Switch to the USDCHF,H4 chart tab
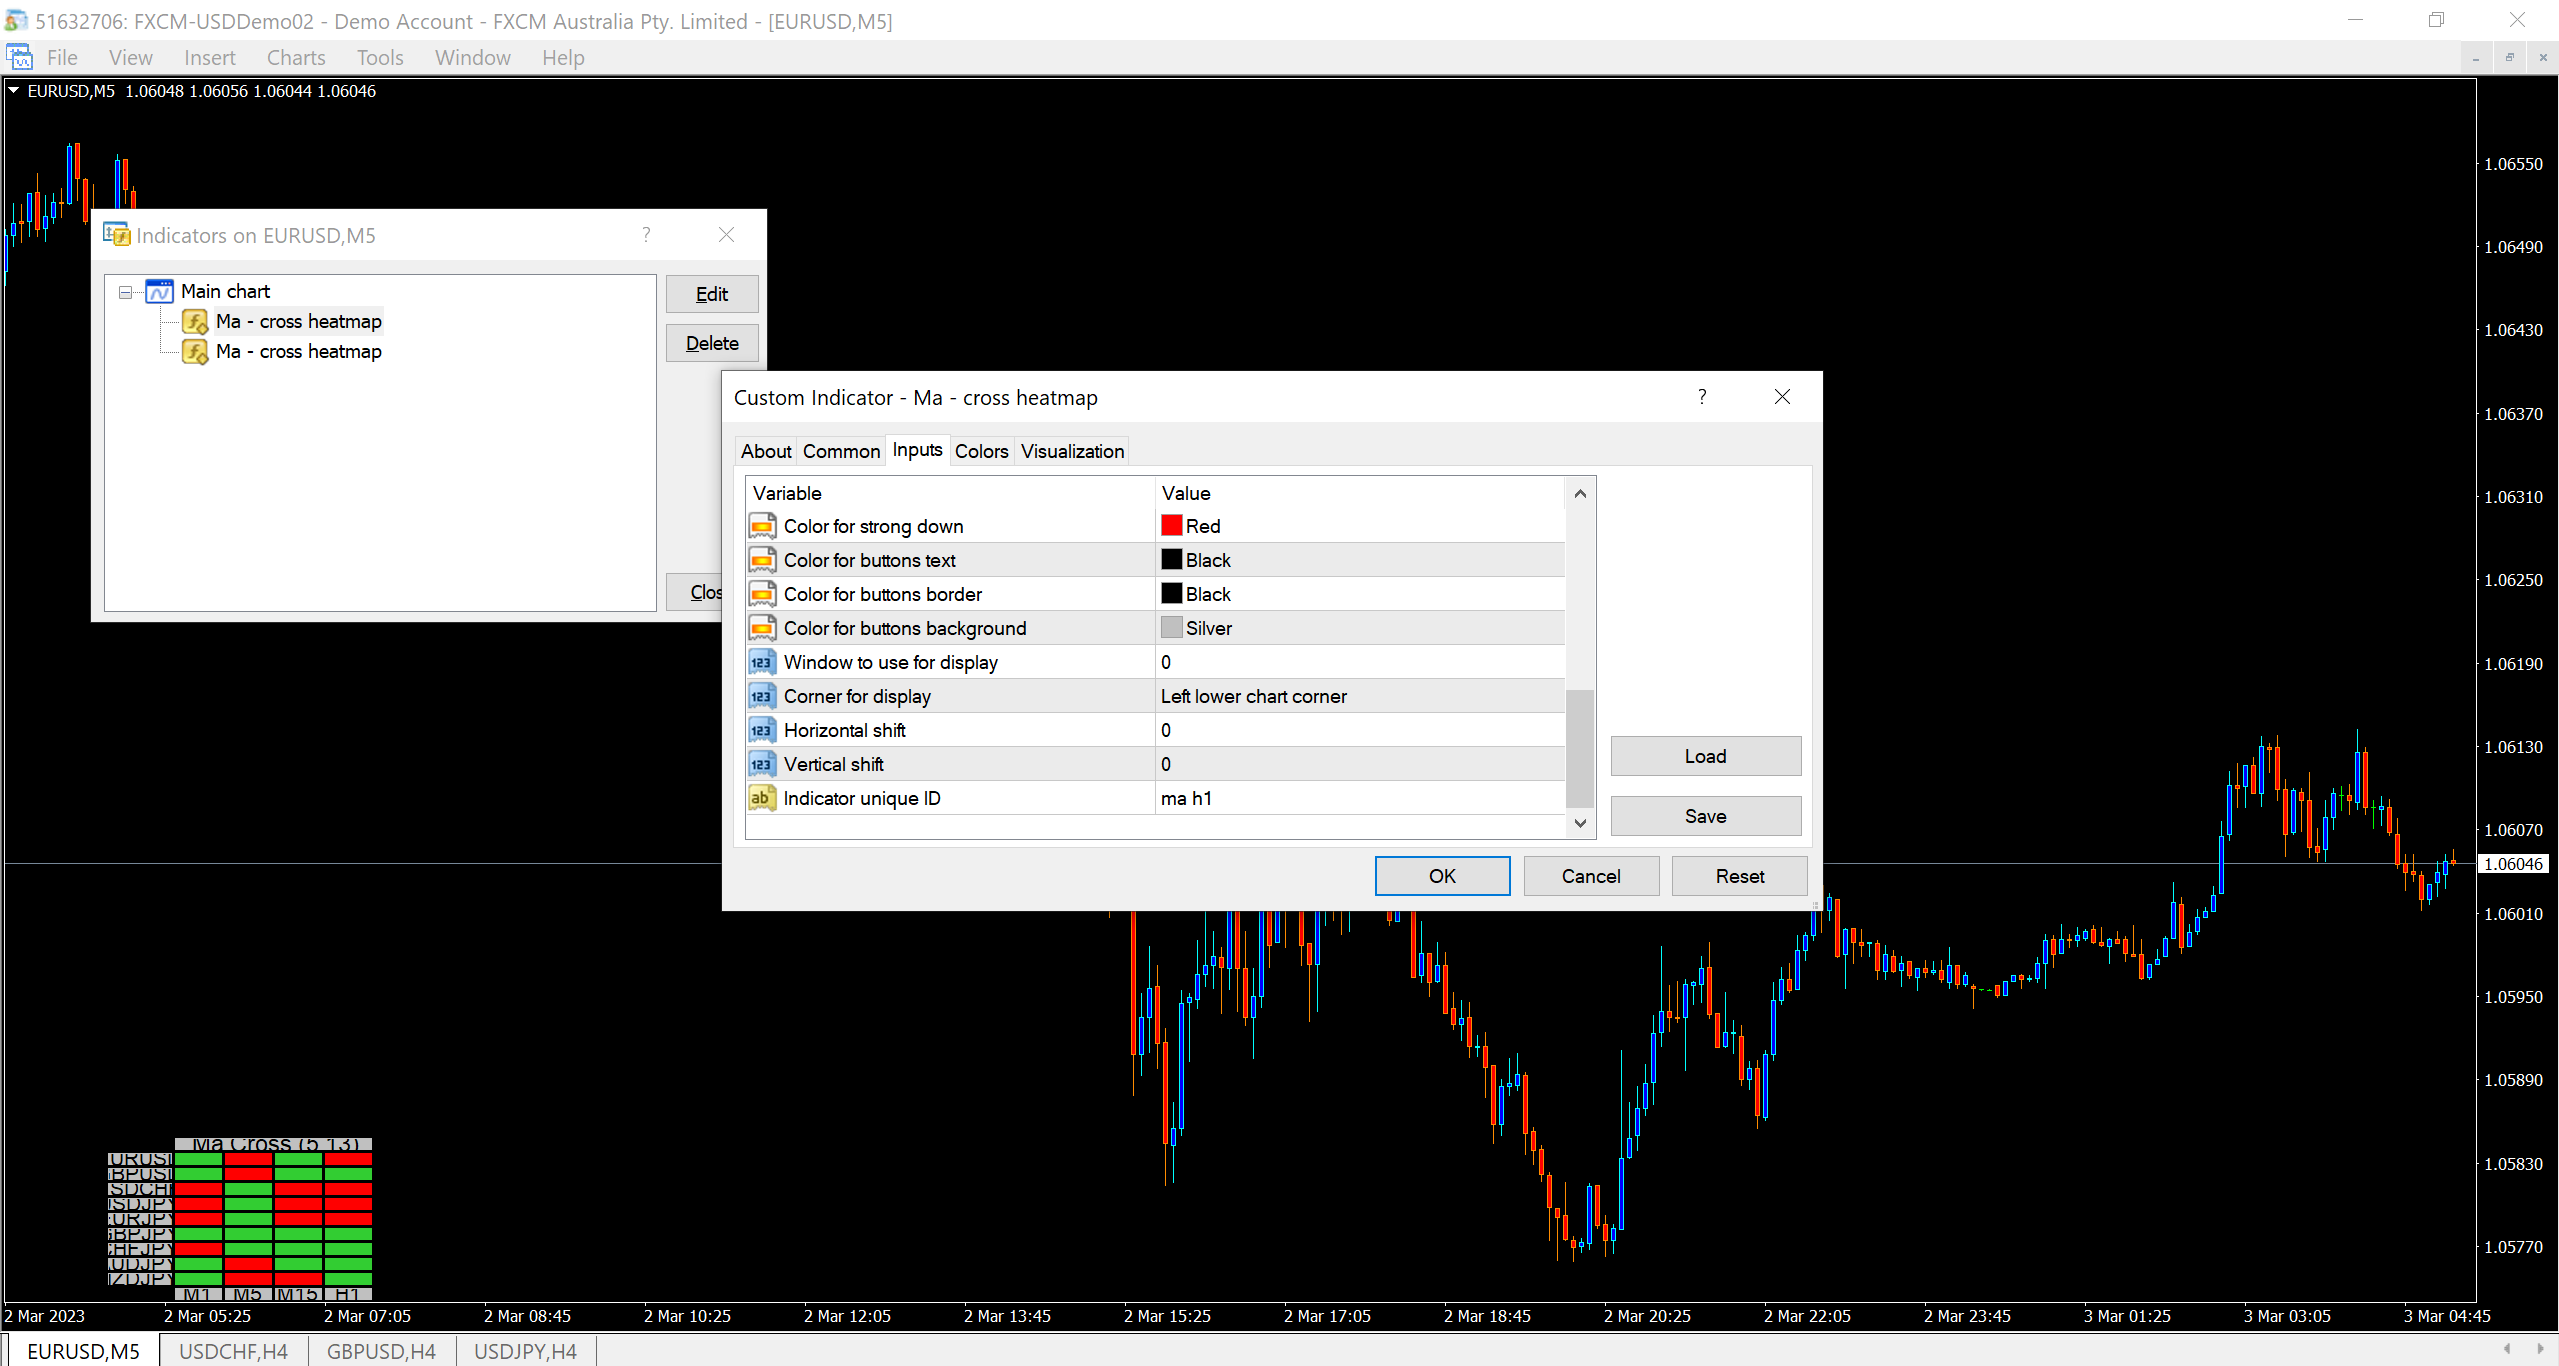This screenshot has width=2559, height=1366. coord(233,1351)
